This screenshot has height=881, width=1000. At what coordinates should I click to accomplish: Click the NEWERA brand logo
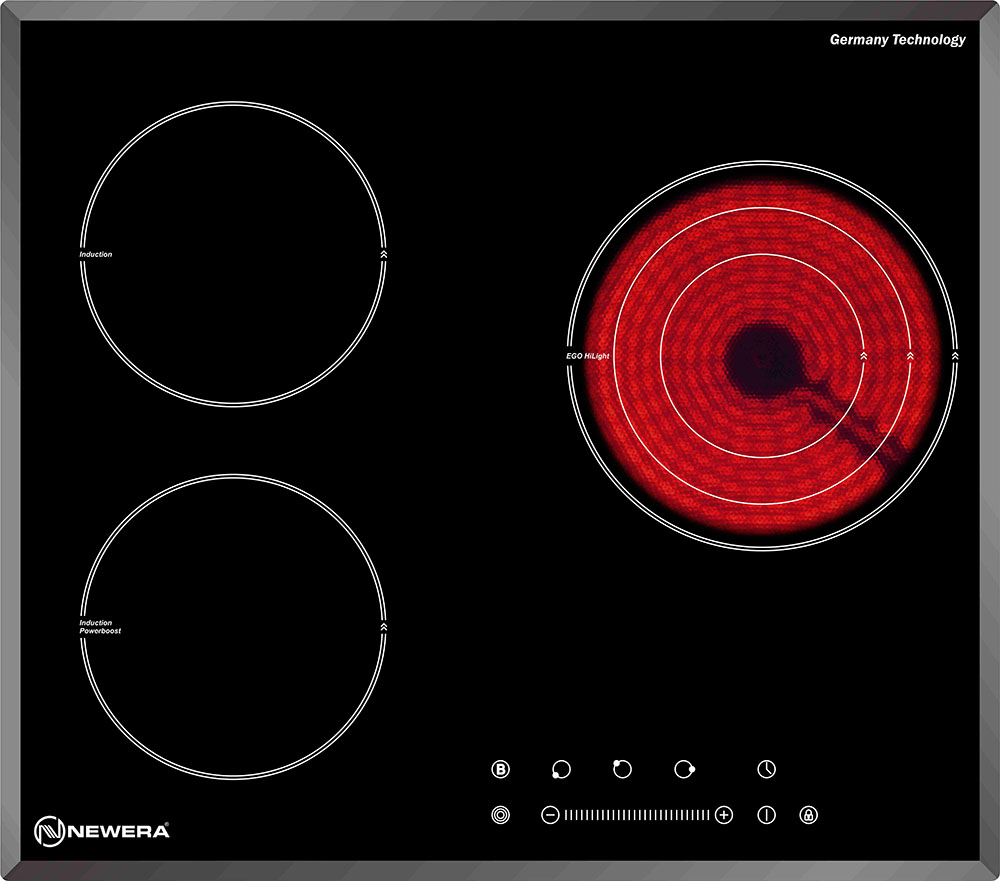(102, 829)
